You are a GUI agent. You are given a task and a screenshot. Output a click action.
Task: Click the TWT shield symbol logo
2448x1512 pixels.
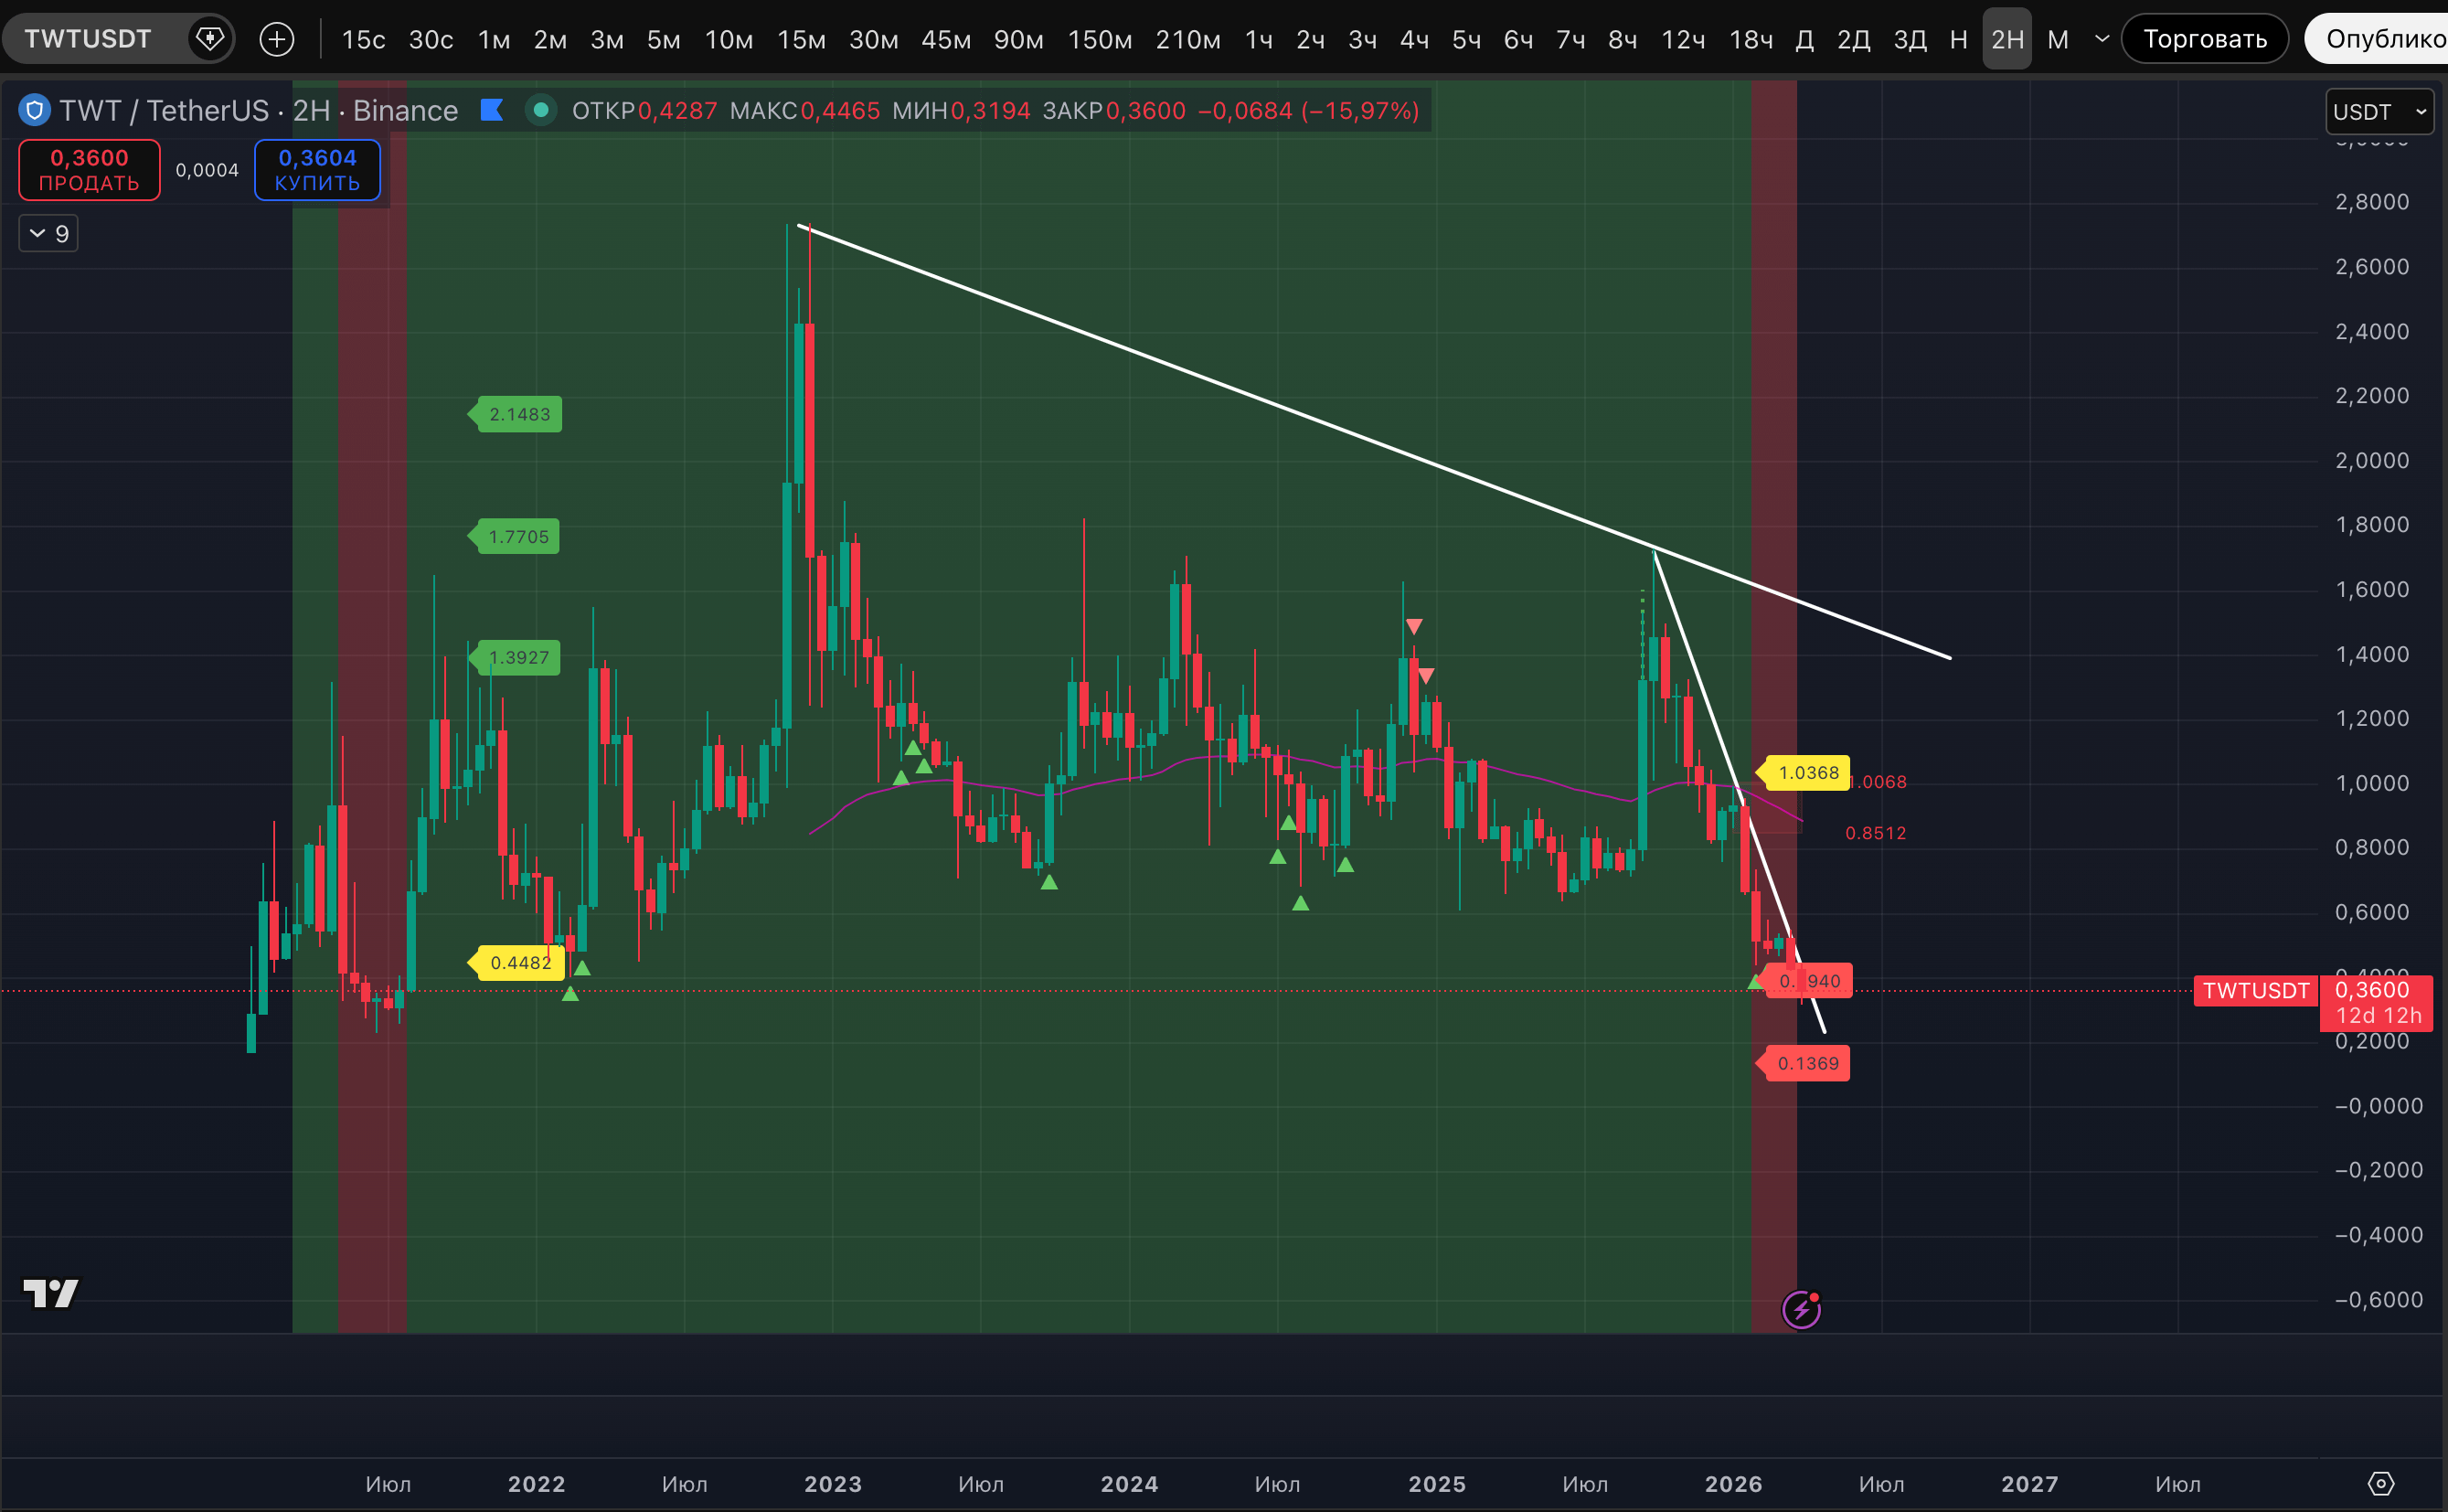35,110
